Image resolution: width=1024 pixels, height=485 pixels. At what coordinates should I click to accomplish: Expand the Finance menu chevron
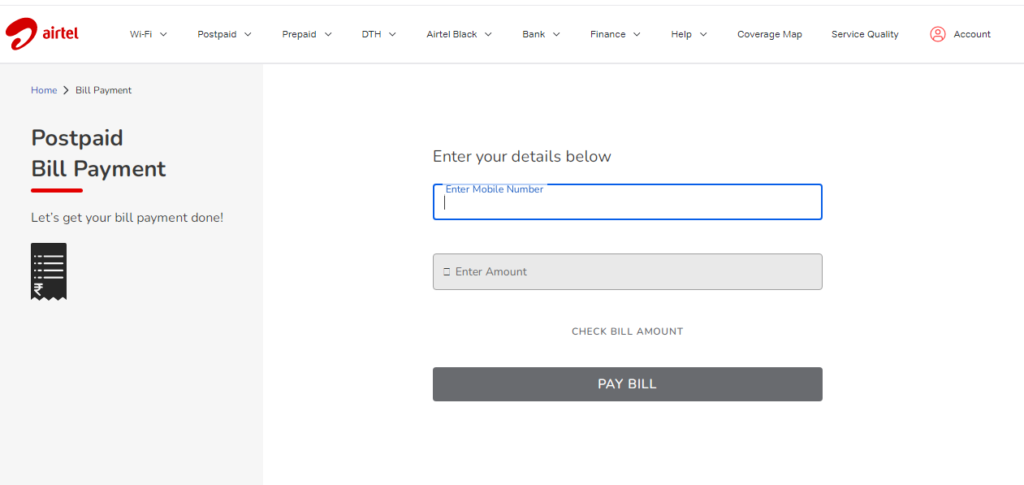(x=636, y=35)
